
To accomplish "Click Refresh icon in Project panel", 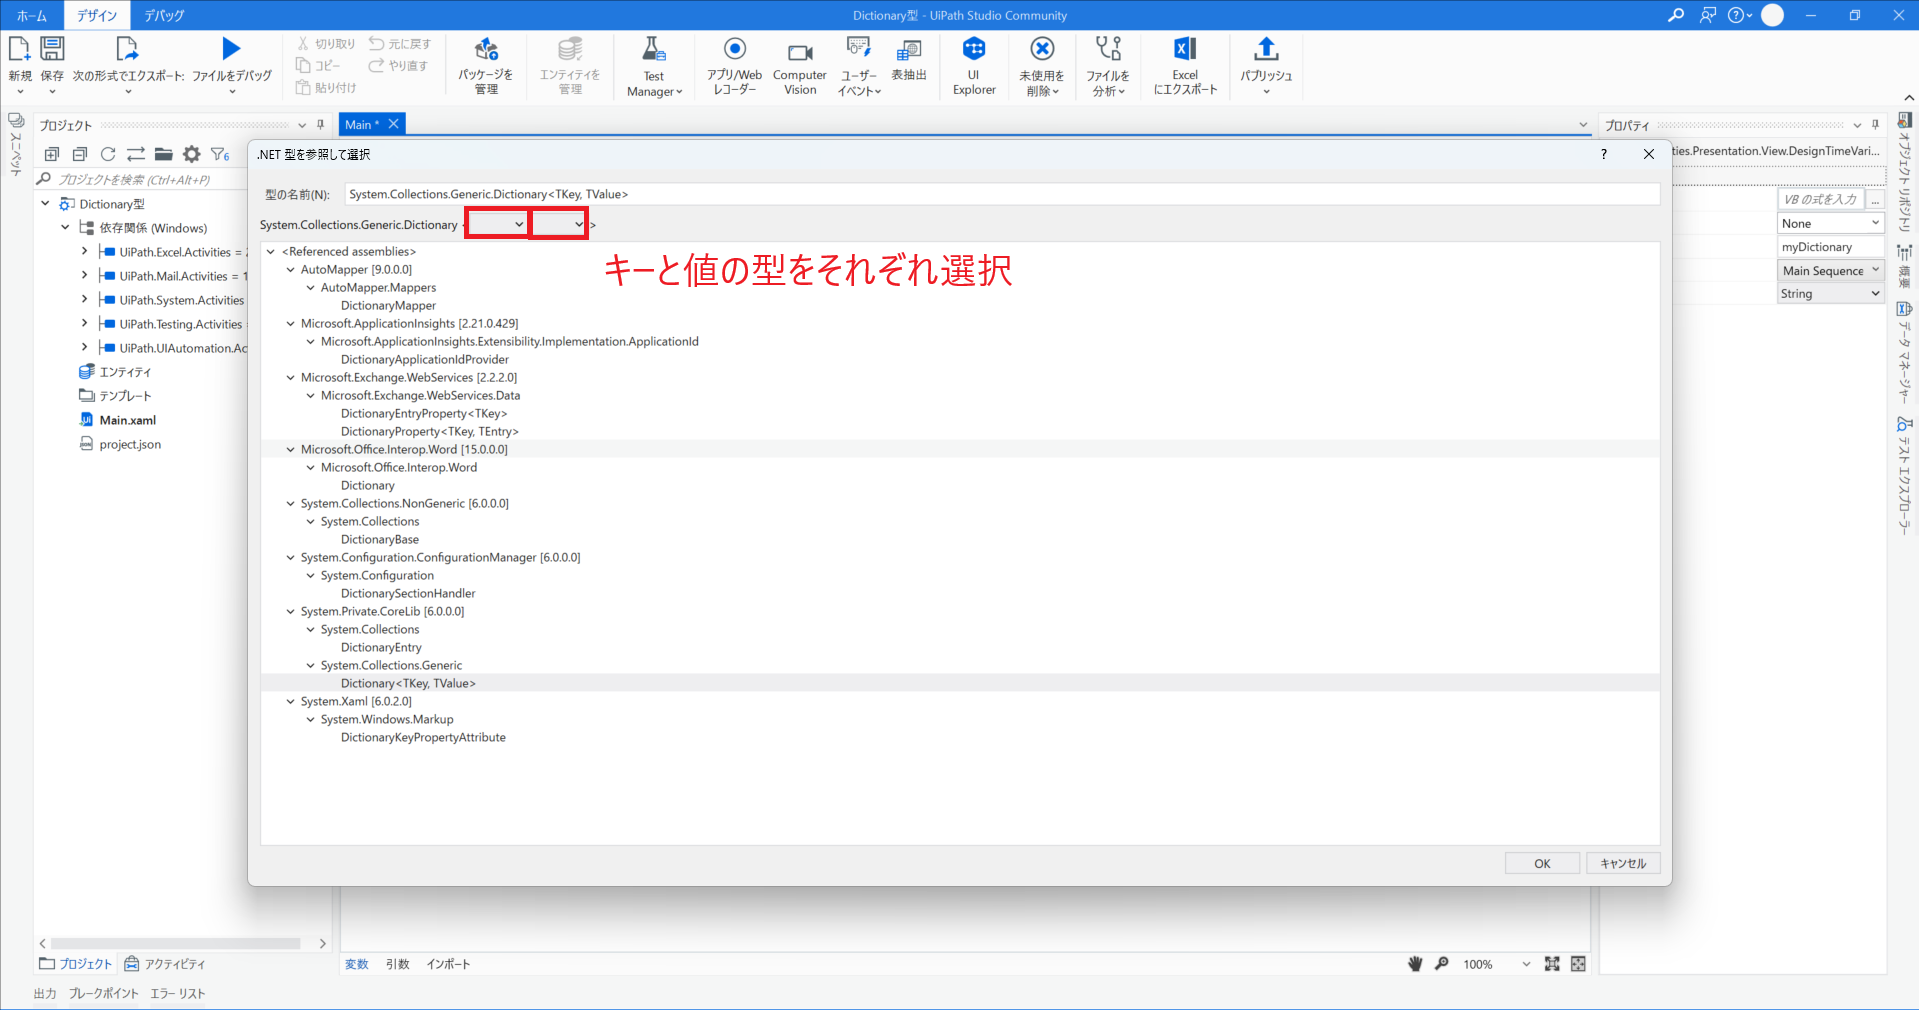I will pyautogui.click(x=108, y=154).
